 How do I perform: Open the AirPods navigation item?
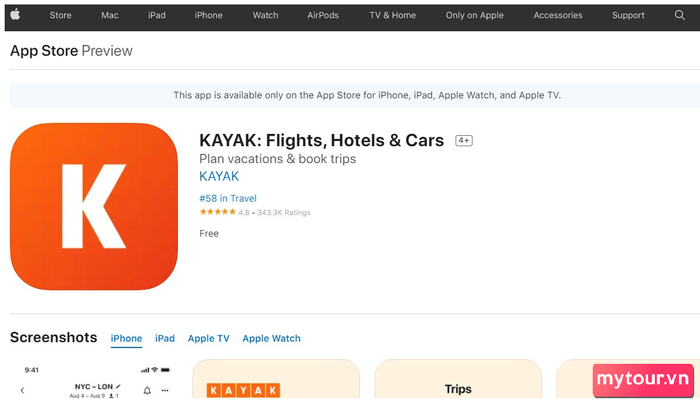[x=323, y=15]
